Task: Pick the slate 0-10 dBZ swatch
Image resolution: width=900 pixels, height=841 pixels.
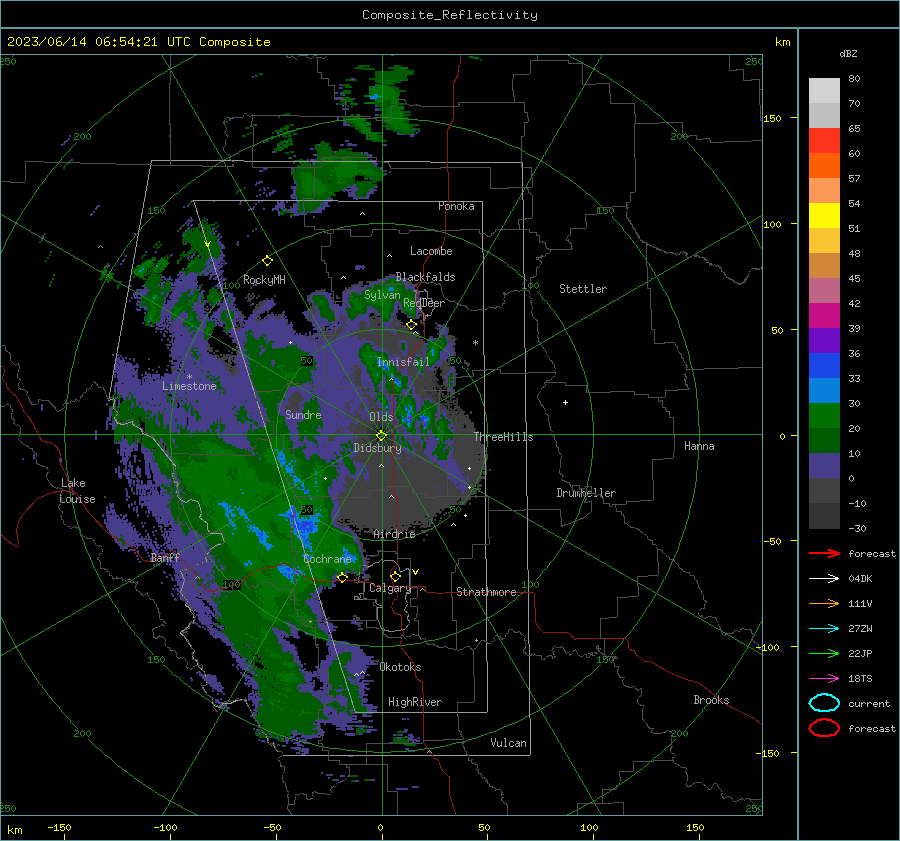Action: pos(824,466)
